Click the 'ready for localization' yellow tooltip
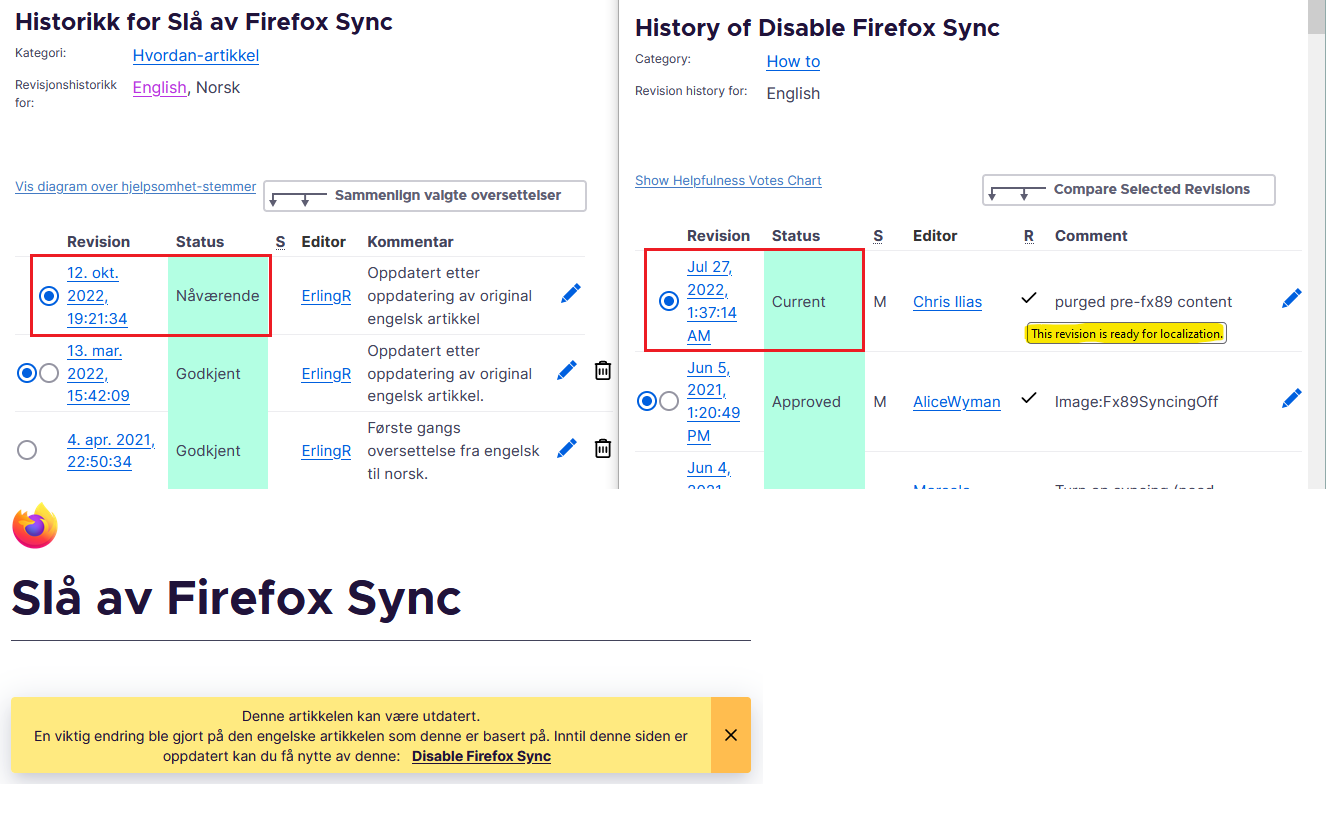 (x=1126, y=334)
